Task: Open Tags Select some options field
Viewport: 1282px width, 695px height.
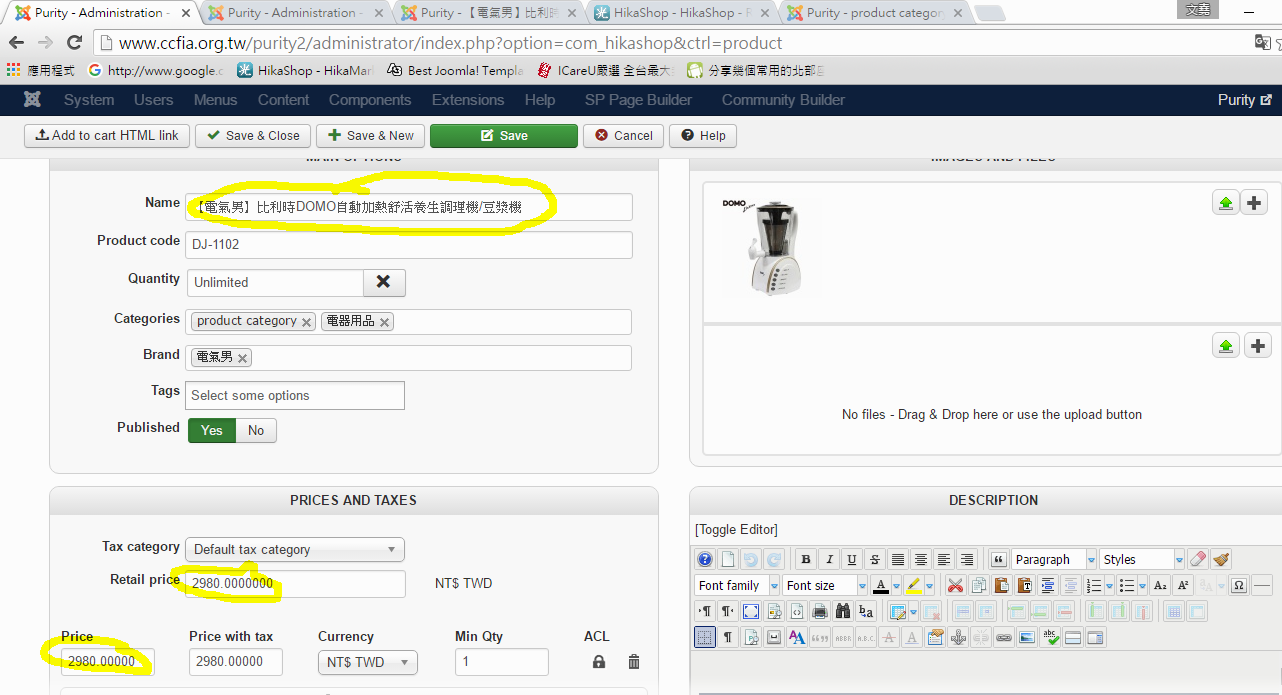Action: [296, 395]
